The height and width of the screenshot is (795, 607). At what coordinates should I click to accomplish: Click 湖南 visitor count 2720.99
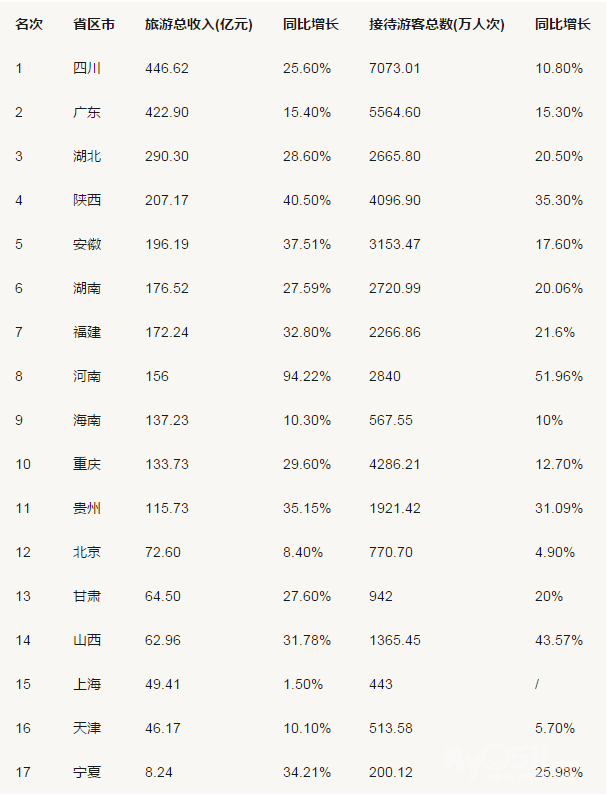(x=395, y=288)
